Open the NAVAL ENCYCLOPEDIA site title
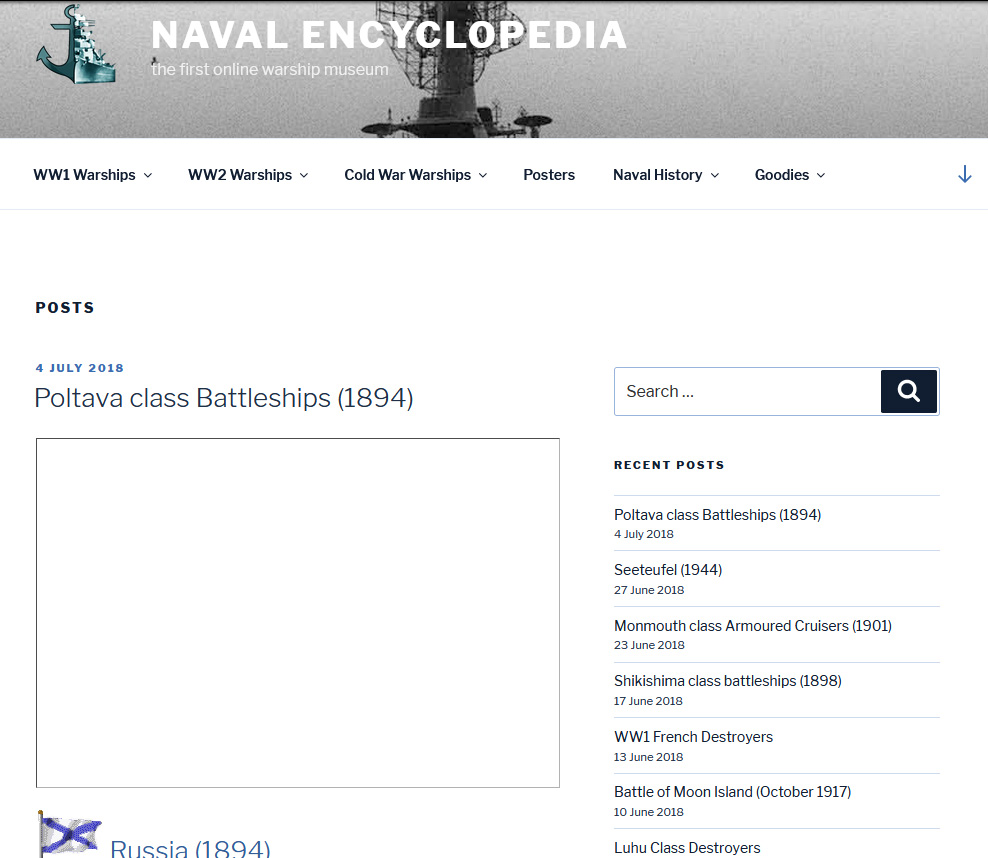This screenshot has height=858, width=988. click(x=389, y=35)
